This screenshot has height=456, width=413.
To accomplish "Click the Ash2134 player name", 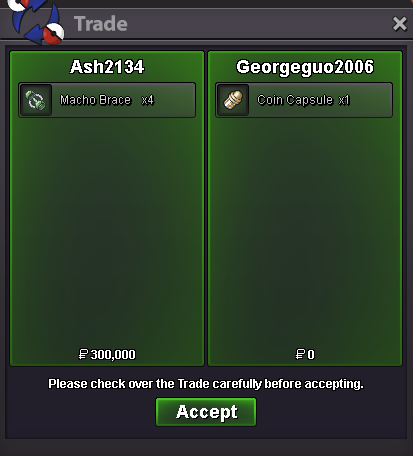I will (x=107, y=67).
